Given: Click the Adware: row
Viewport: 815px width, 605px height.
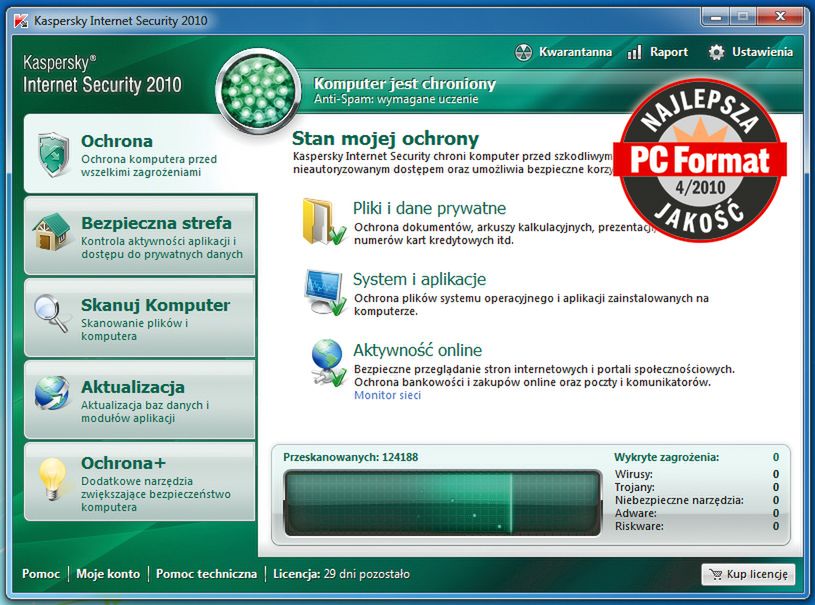Looking at the screenshot, I should (x=697, y=513).
